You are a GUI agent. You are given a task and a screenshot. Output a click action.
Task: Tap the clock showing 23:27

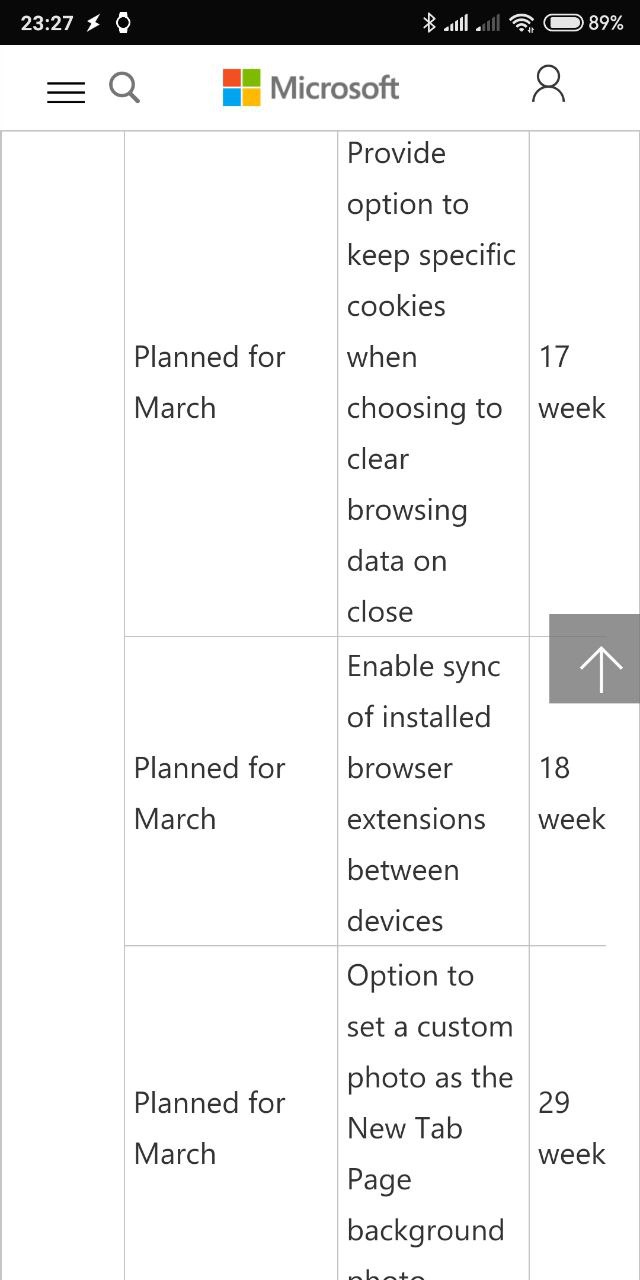click(x=47, y=22)
